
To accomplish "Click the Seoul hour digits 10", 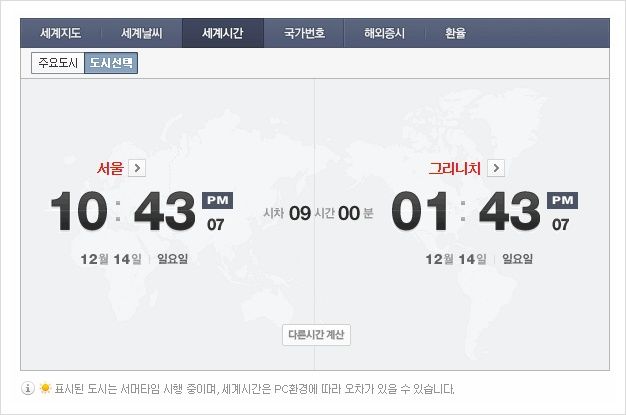I will pyautogui.click(x=79, y=211).
